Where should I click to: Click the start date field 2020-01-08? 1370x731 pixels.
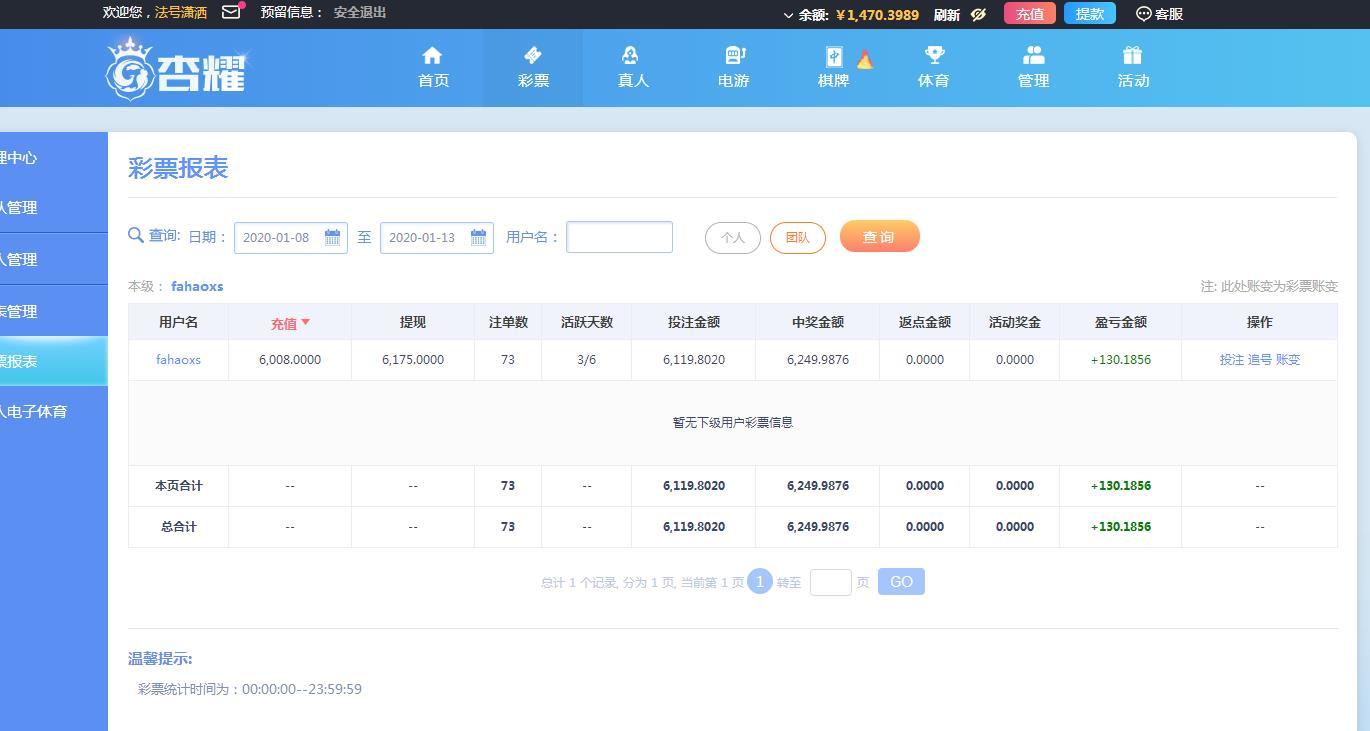coord(291,238)
